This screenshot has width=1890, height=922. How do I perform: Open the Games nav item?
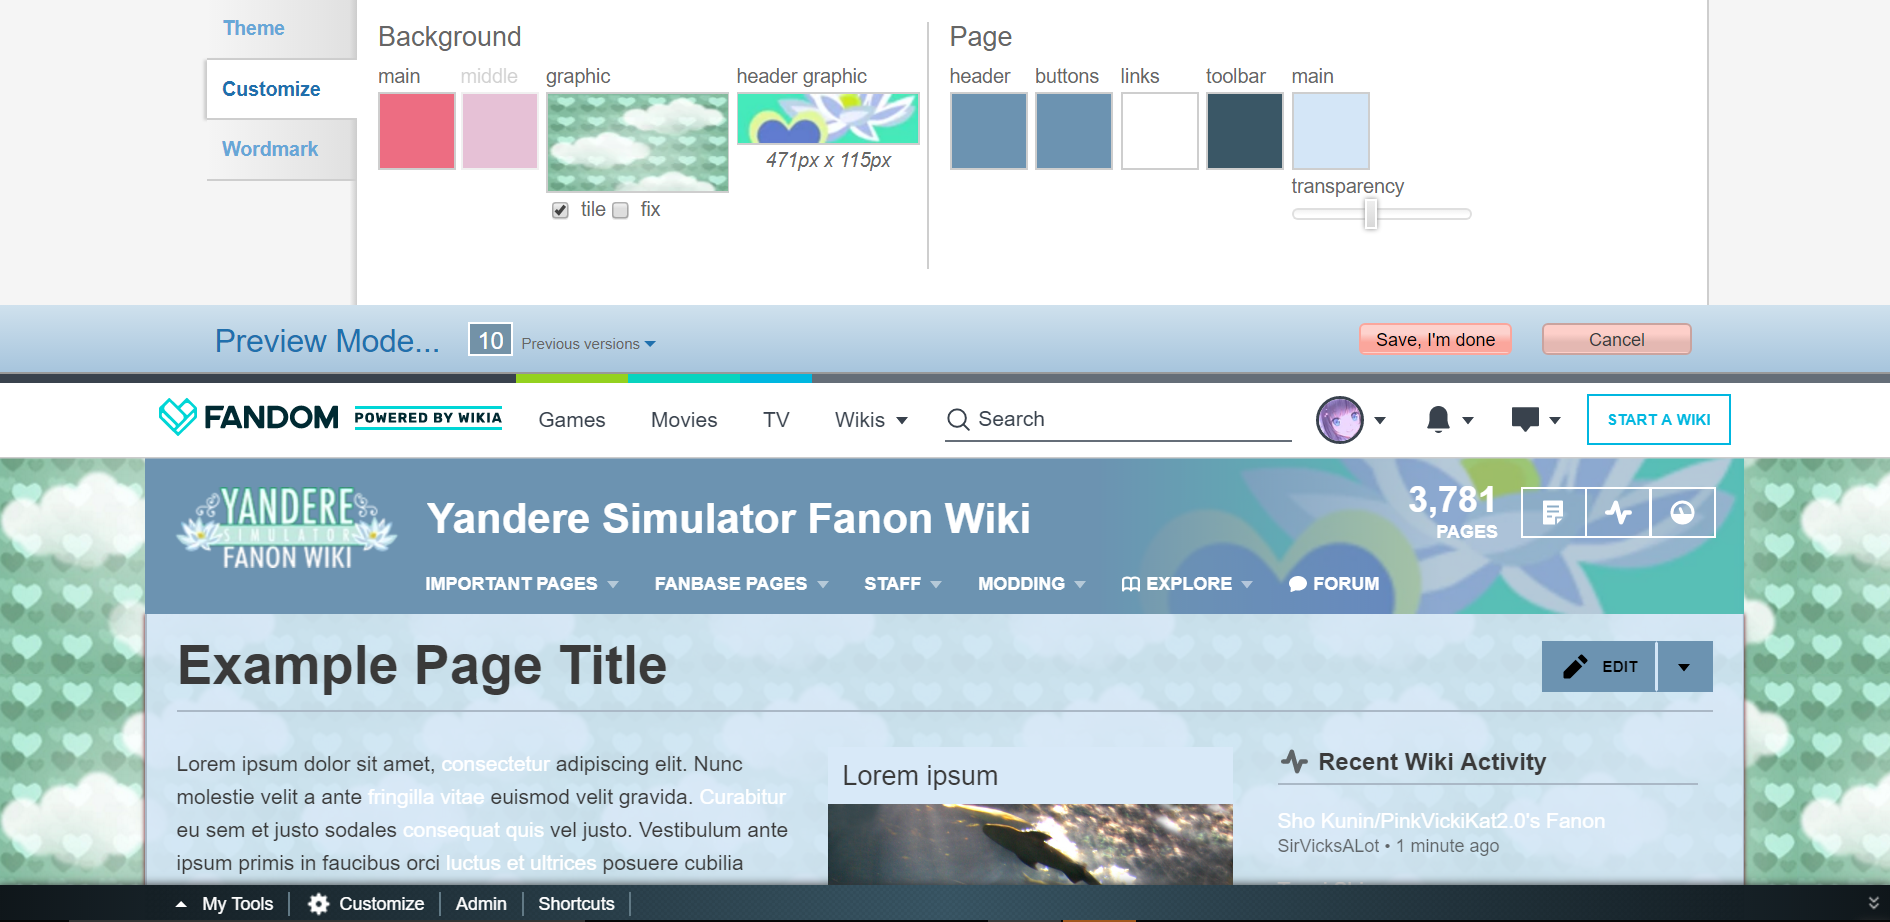572,420
